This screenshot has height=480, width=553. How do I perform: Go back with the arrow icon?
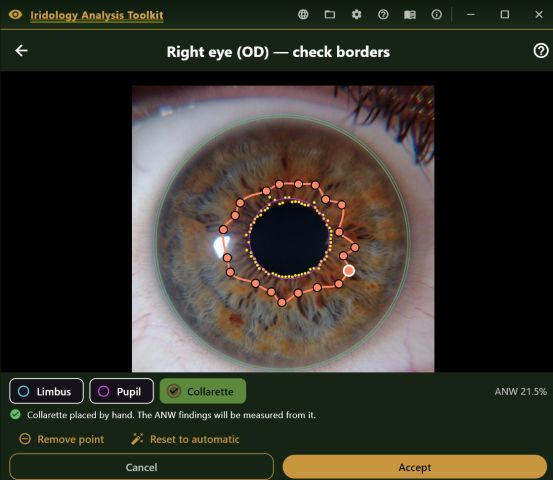tap(21, 50)
